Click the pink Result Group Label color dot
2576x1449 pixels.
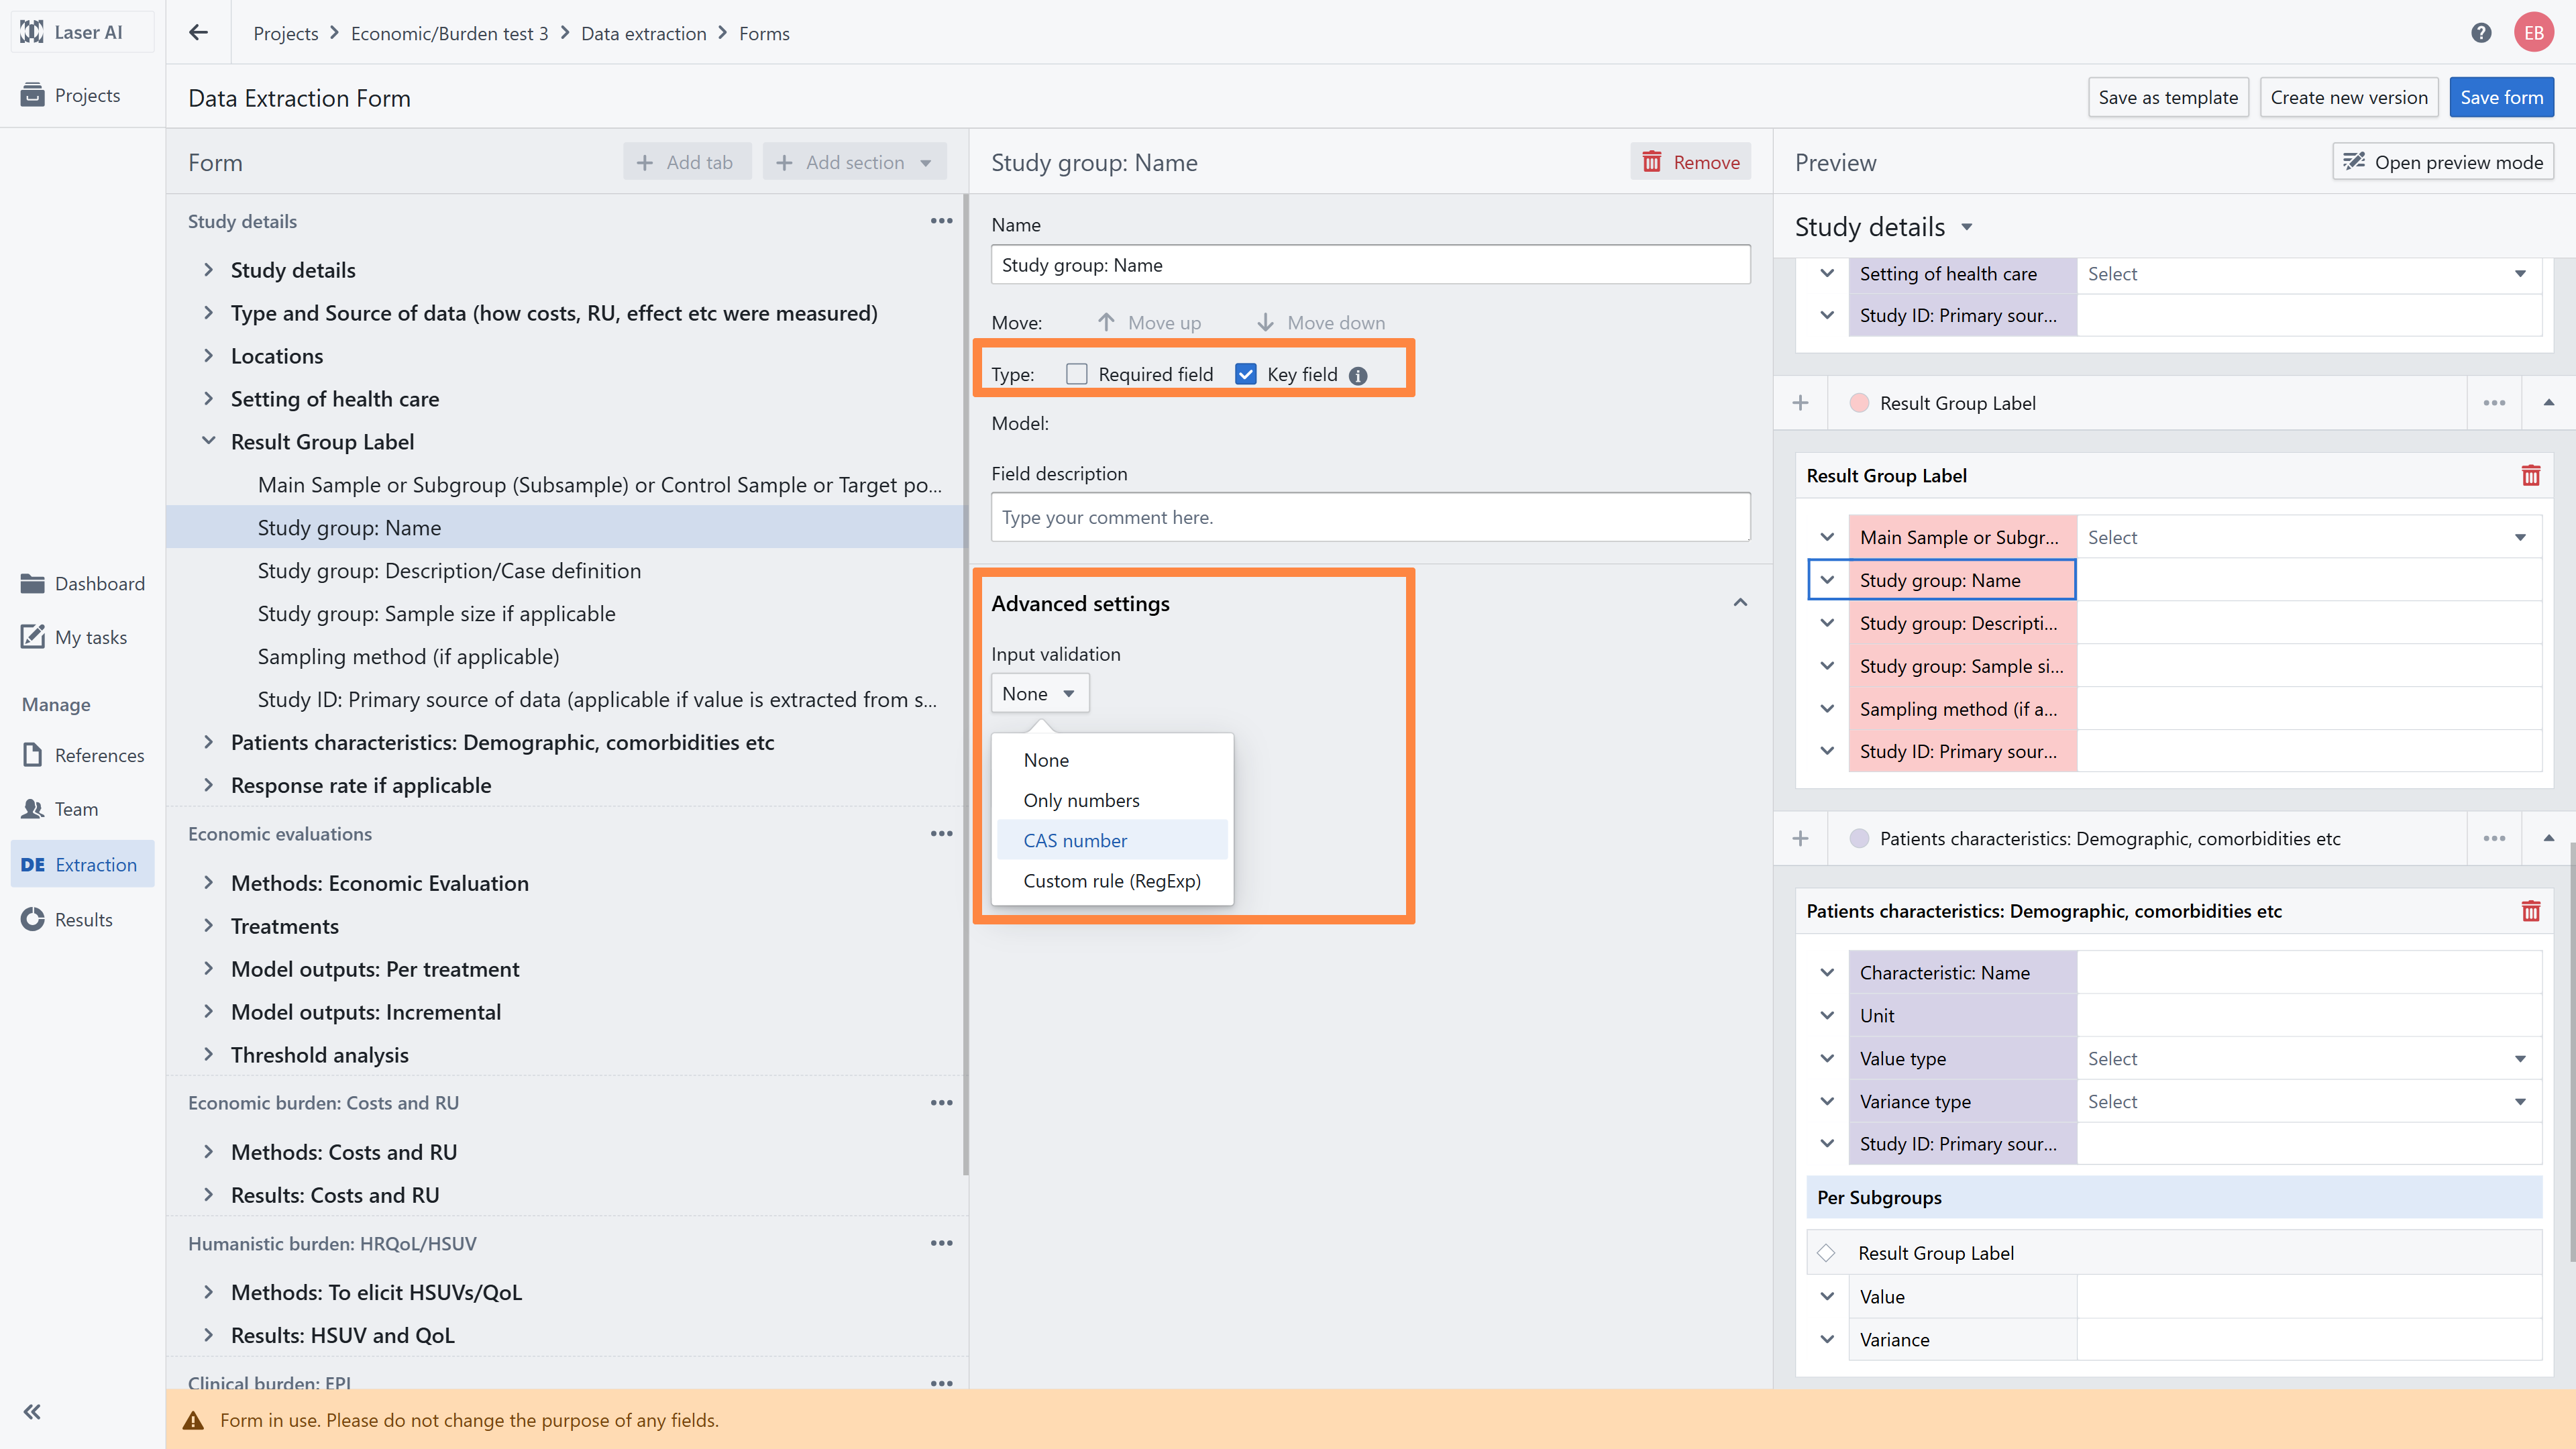coord(1859,403)
